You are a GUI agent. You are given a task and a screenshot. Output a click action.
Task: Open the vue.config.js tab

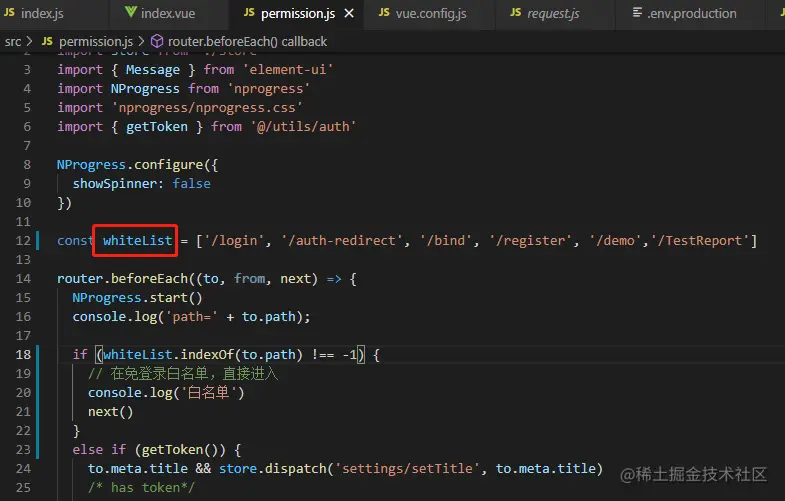(431, 14)
